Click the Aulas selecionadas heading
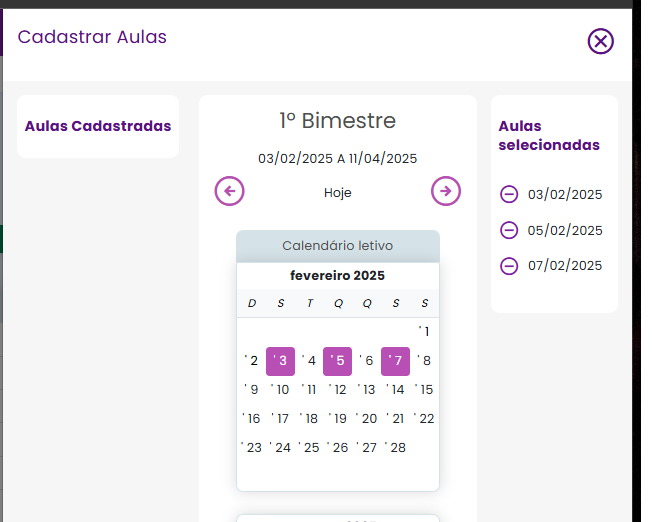 tap(549, 136)
